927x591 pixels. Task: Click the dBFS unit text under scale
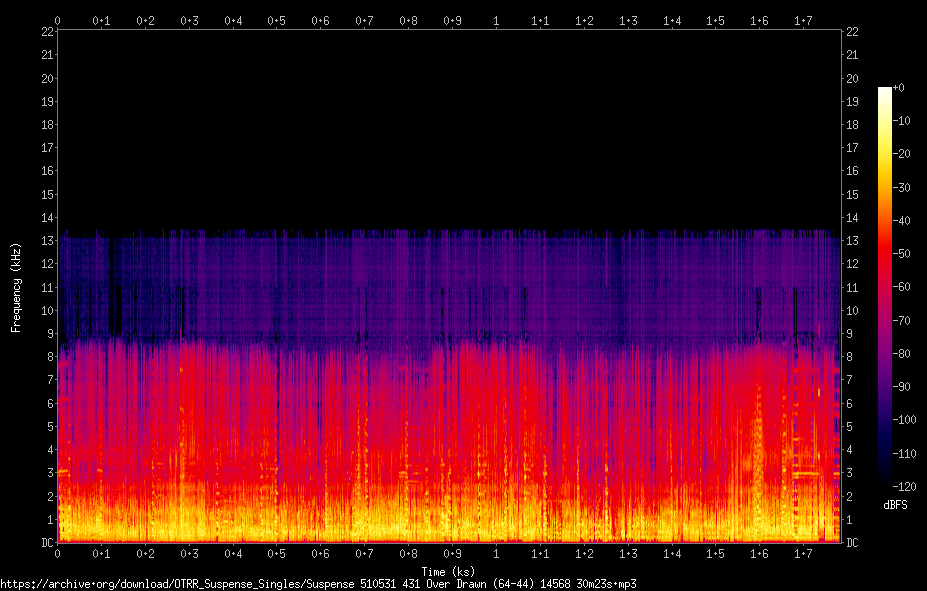tap(895, 505)
